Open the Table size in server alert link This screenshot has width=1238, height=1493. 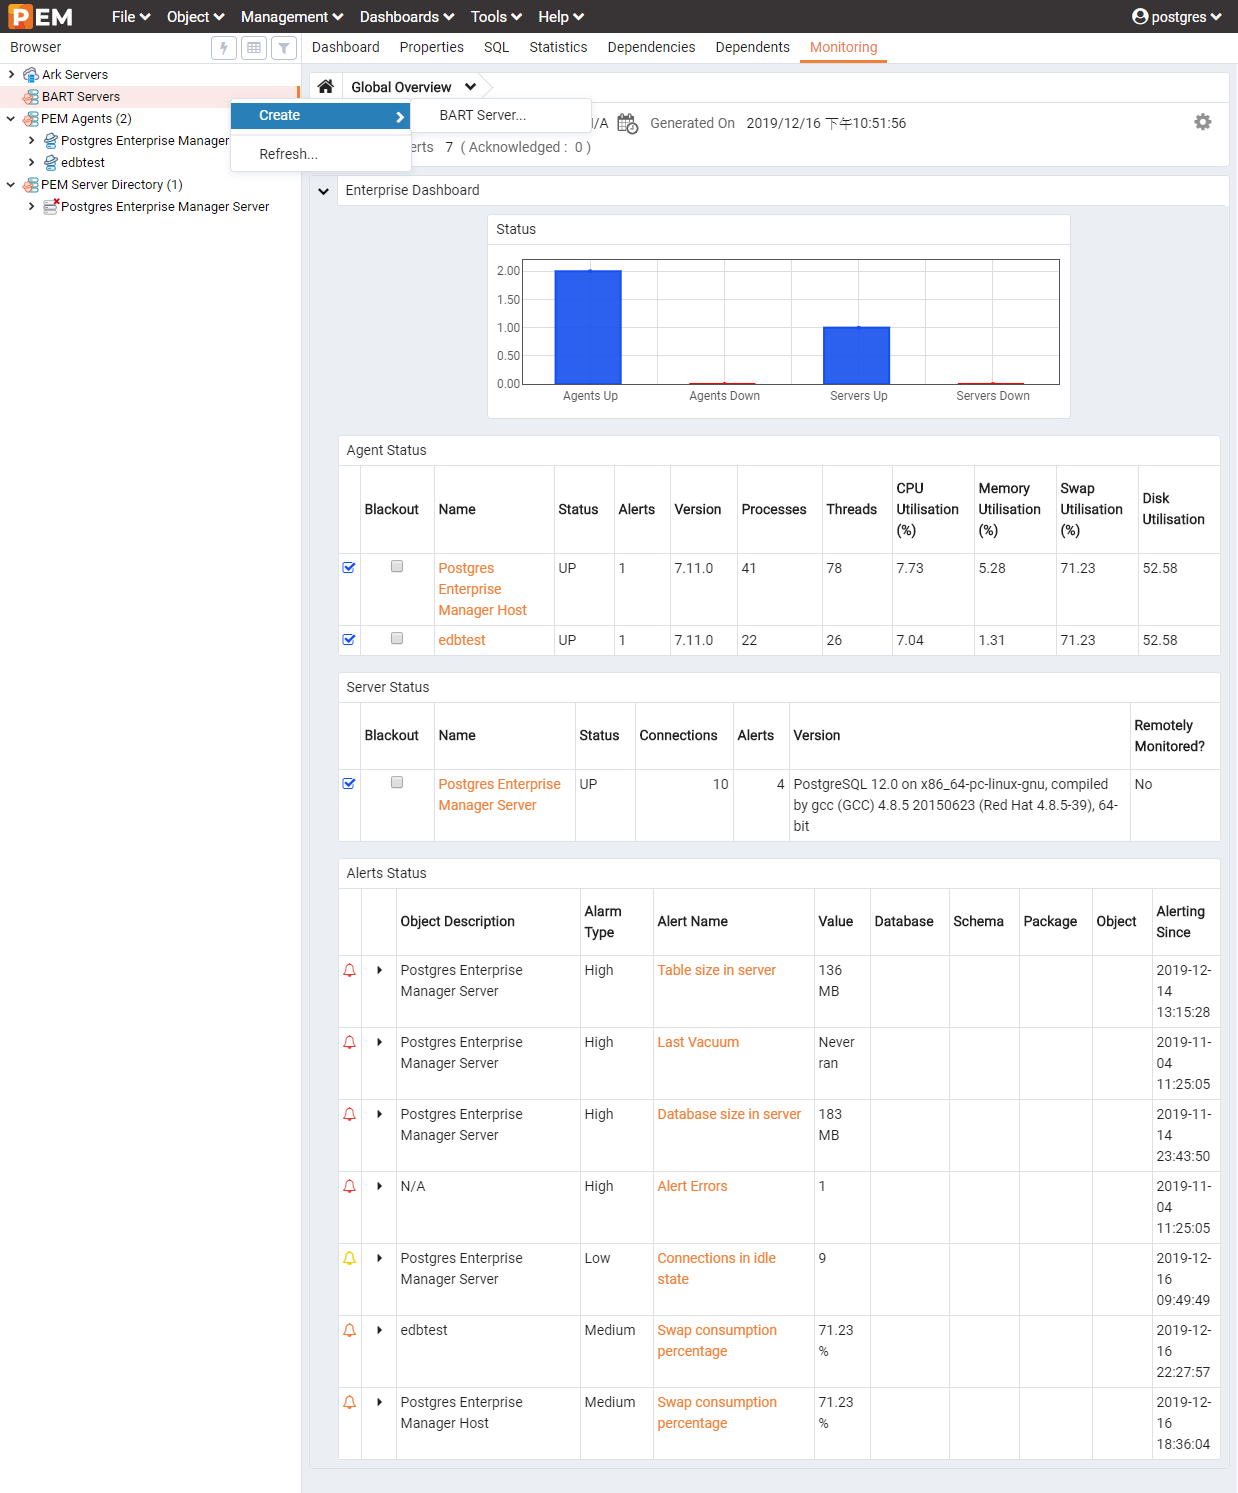pos(716,970)
